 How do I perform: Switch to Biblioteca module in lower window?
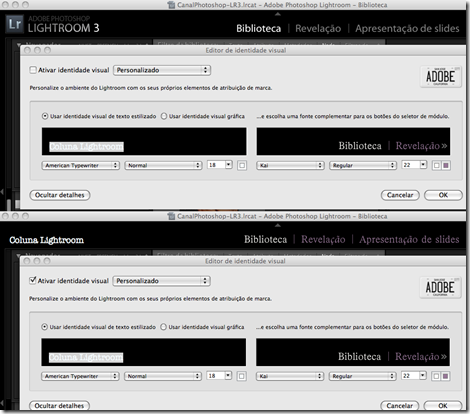tap(266, 239)
